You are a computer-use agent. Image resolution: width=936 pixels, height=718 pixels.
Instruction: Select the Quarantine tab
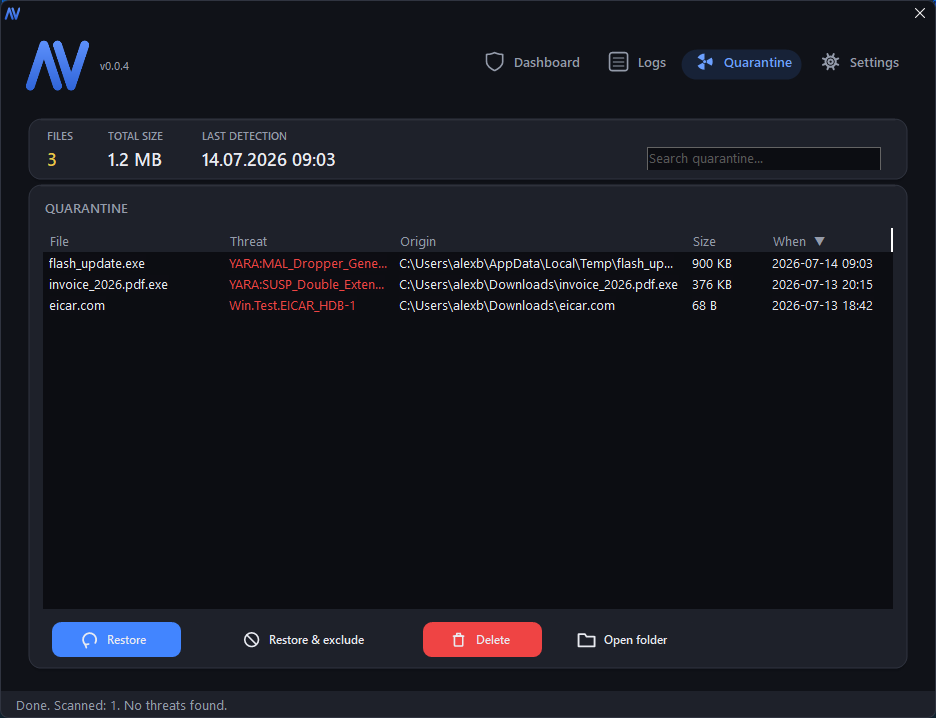coord(741,63)
